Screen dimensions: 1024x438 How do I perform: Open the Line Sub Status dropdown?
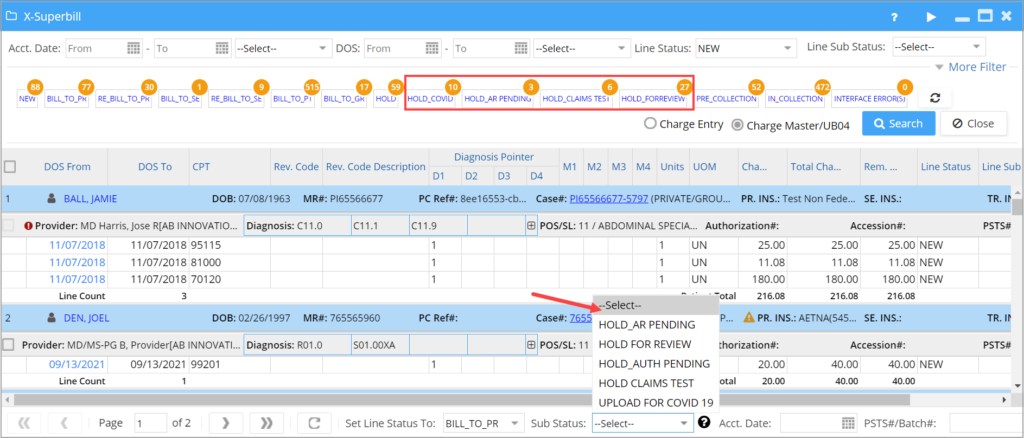938,48
